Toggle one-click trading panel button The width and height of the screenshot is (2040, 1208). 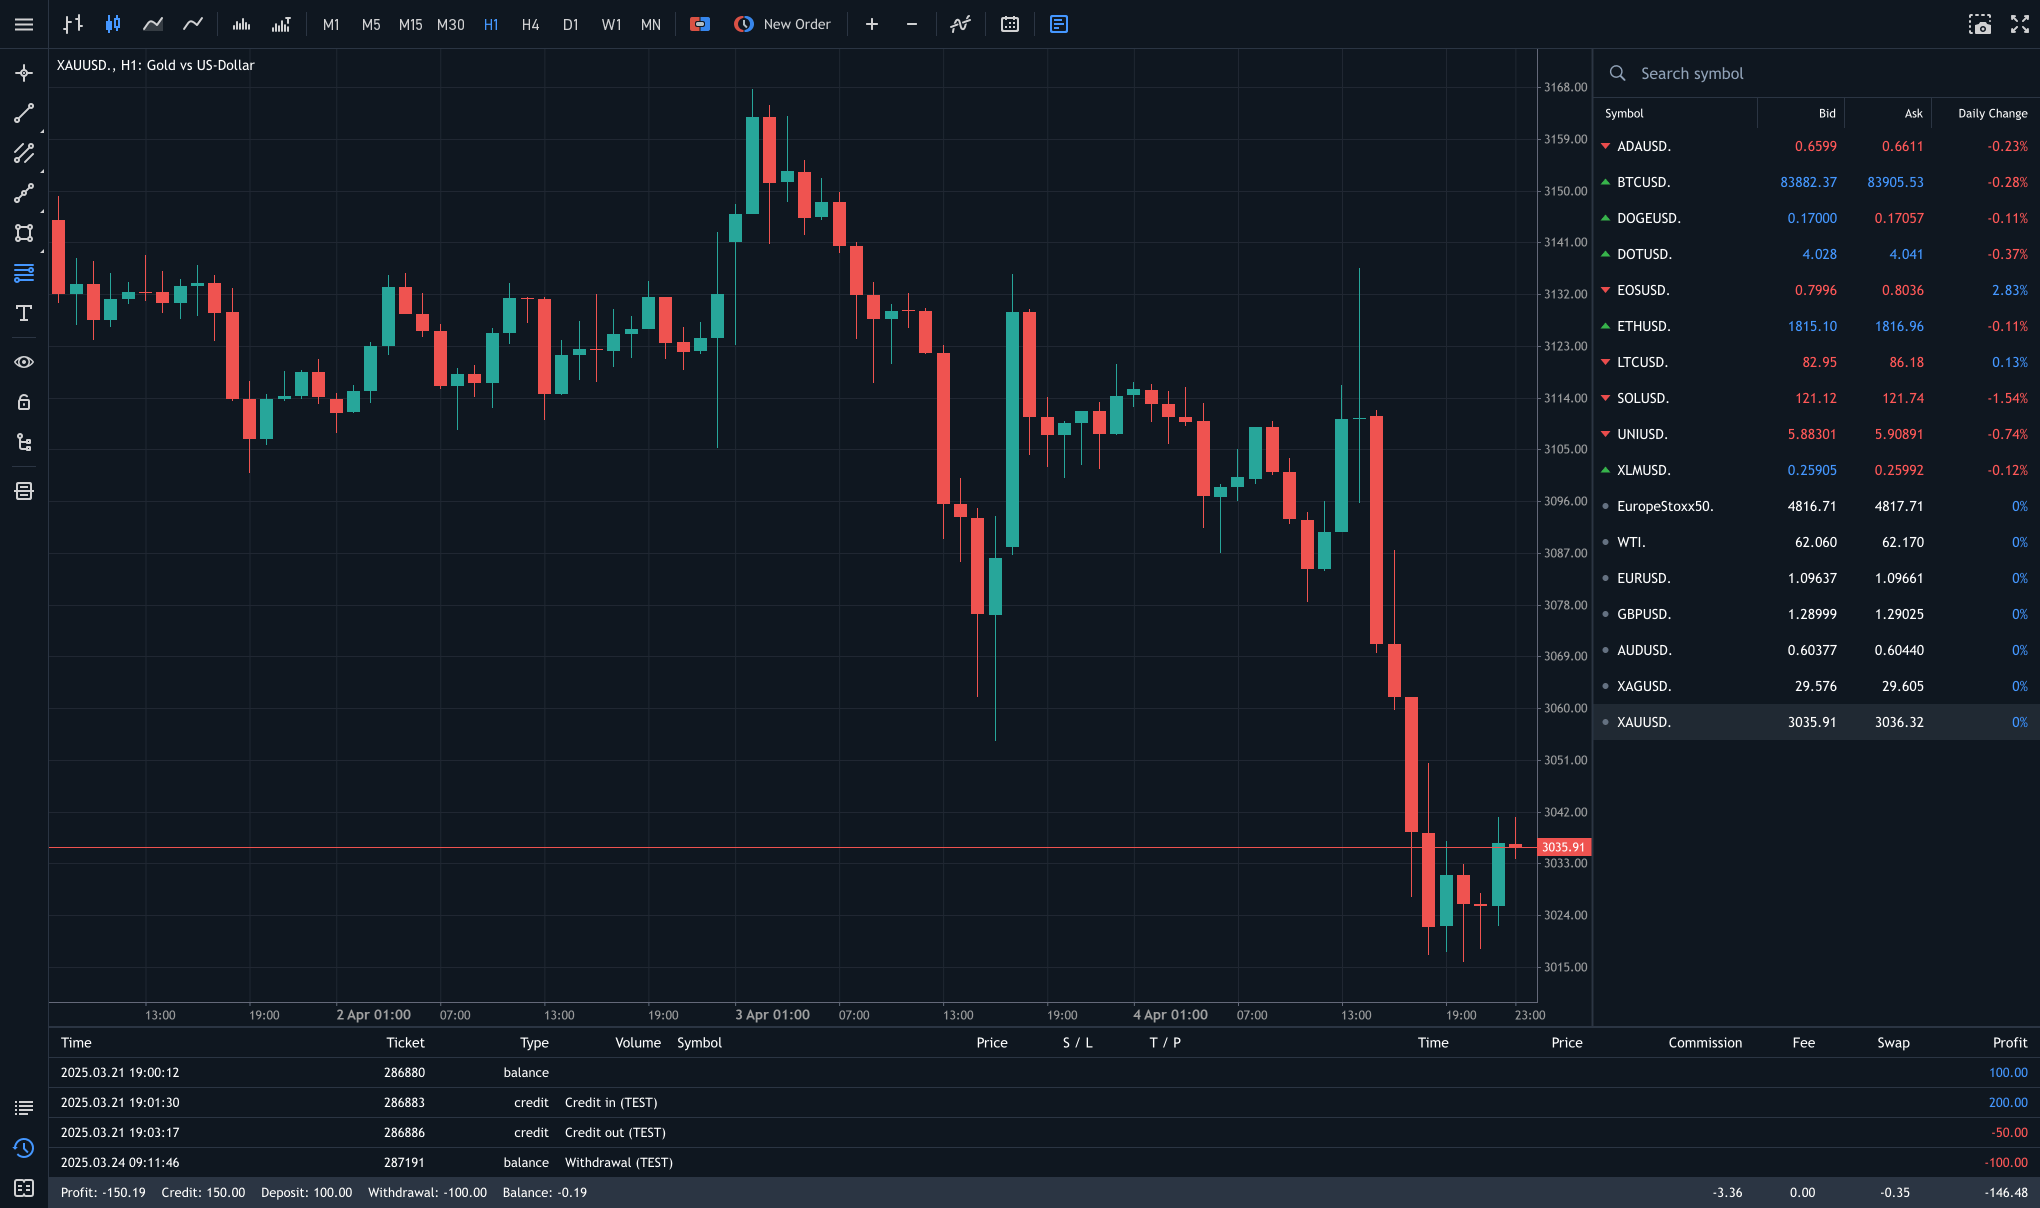(700, 24)
